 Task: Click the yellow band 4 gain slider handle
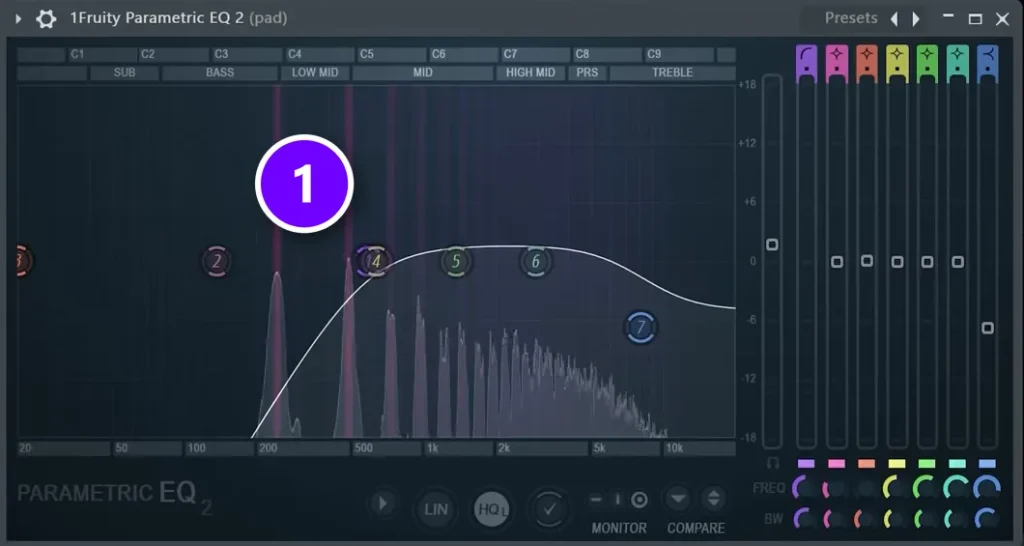tap(897, 262)
